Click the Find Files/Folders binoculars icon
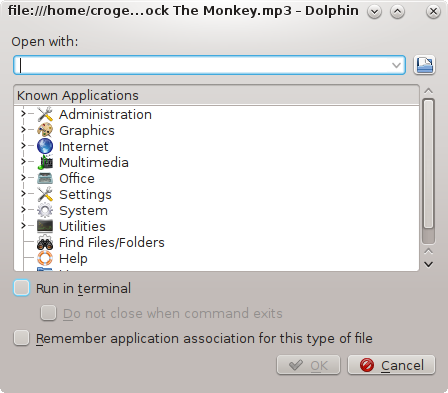Viewport: 448px width, 393px height. coord(45,242)
